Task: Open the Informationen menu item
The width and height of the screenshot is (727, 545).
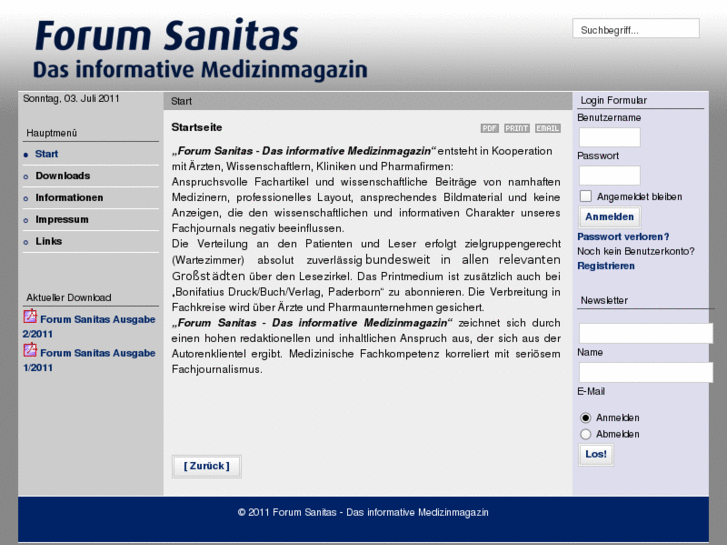Action: pyautogui.click(x=69, y=198)
